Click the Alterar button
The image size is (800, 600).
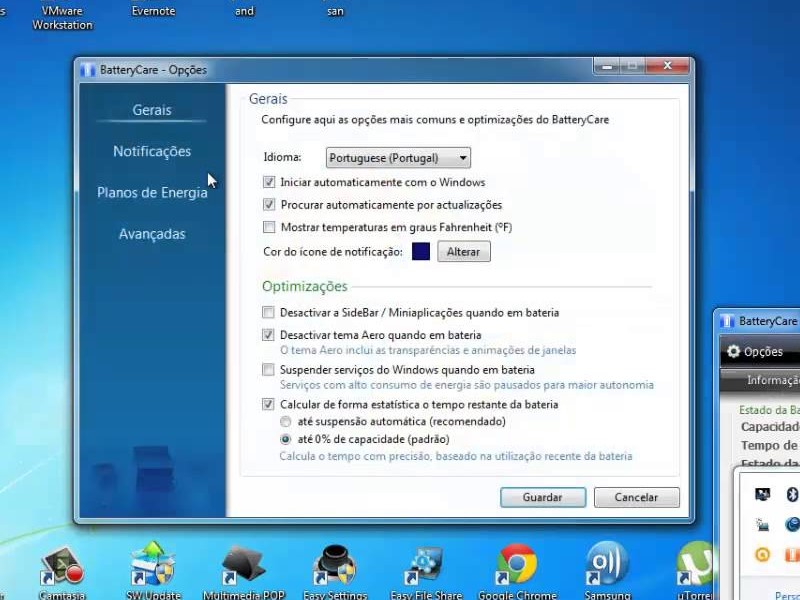click(x=463, y=252)
